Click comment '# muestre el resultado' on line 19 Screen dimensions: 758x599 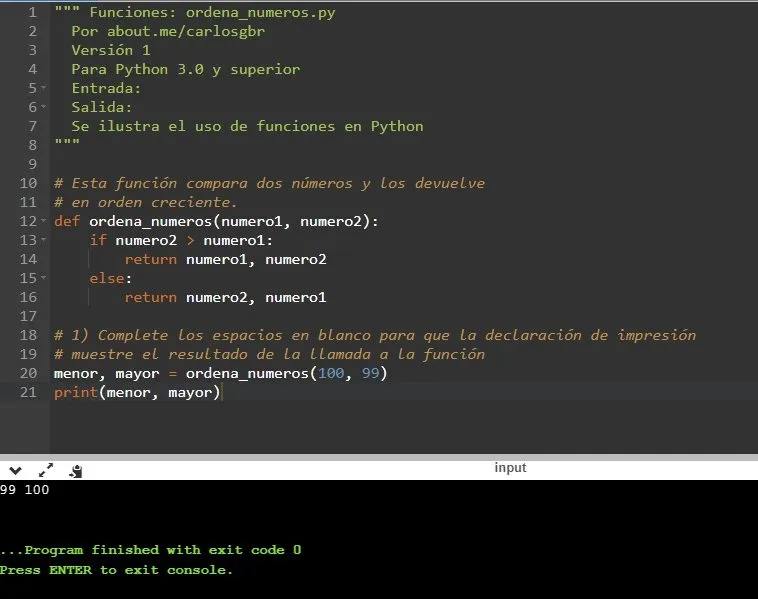point(269,354)
